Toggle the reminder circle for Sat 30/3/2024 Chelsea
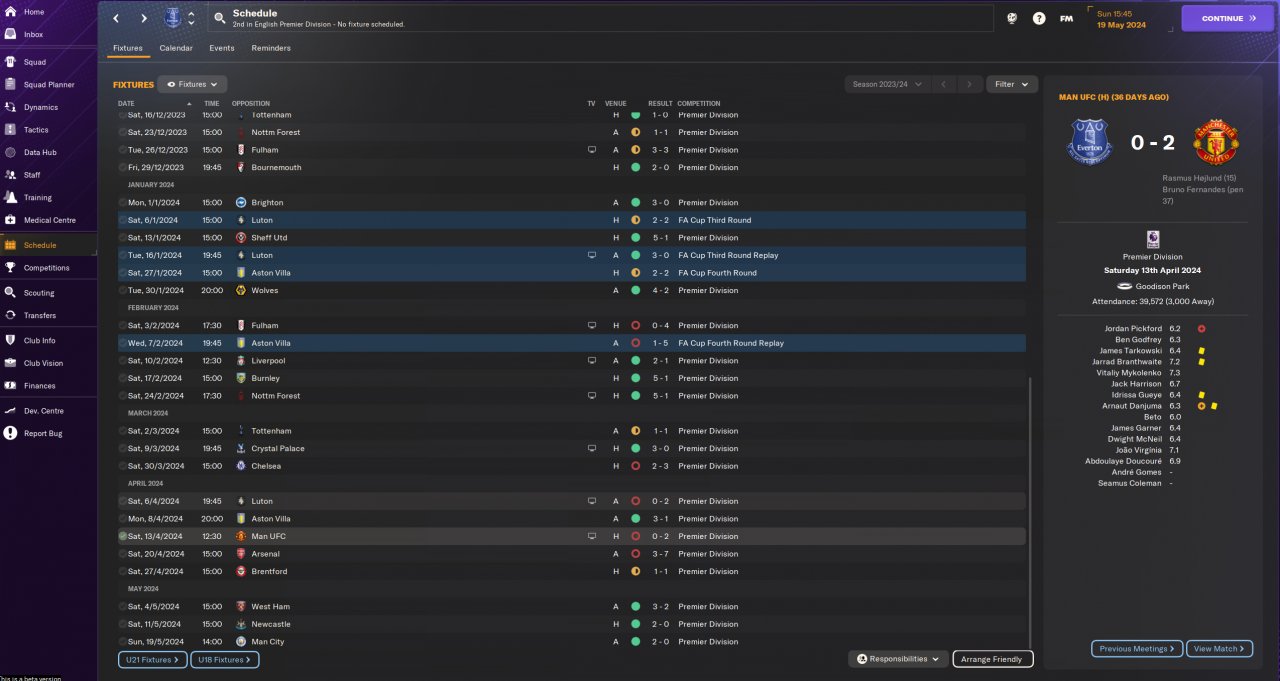This screenshot has height=681, width=1280. [x=123, y=466]
